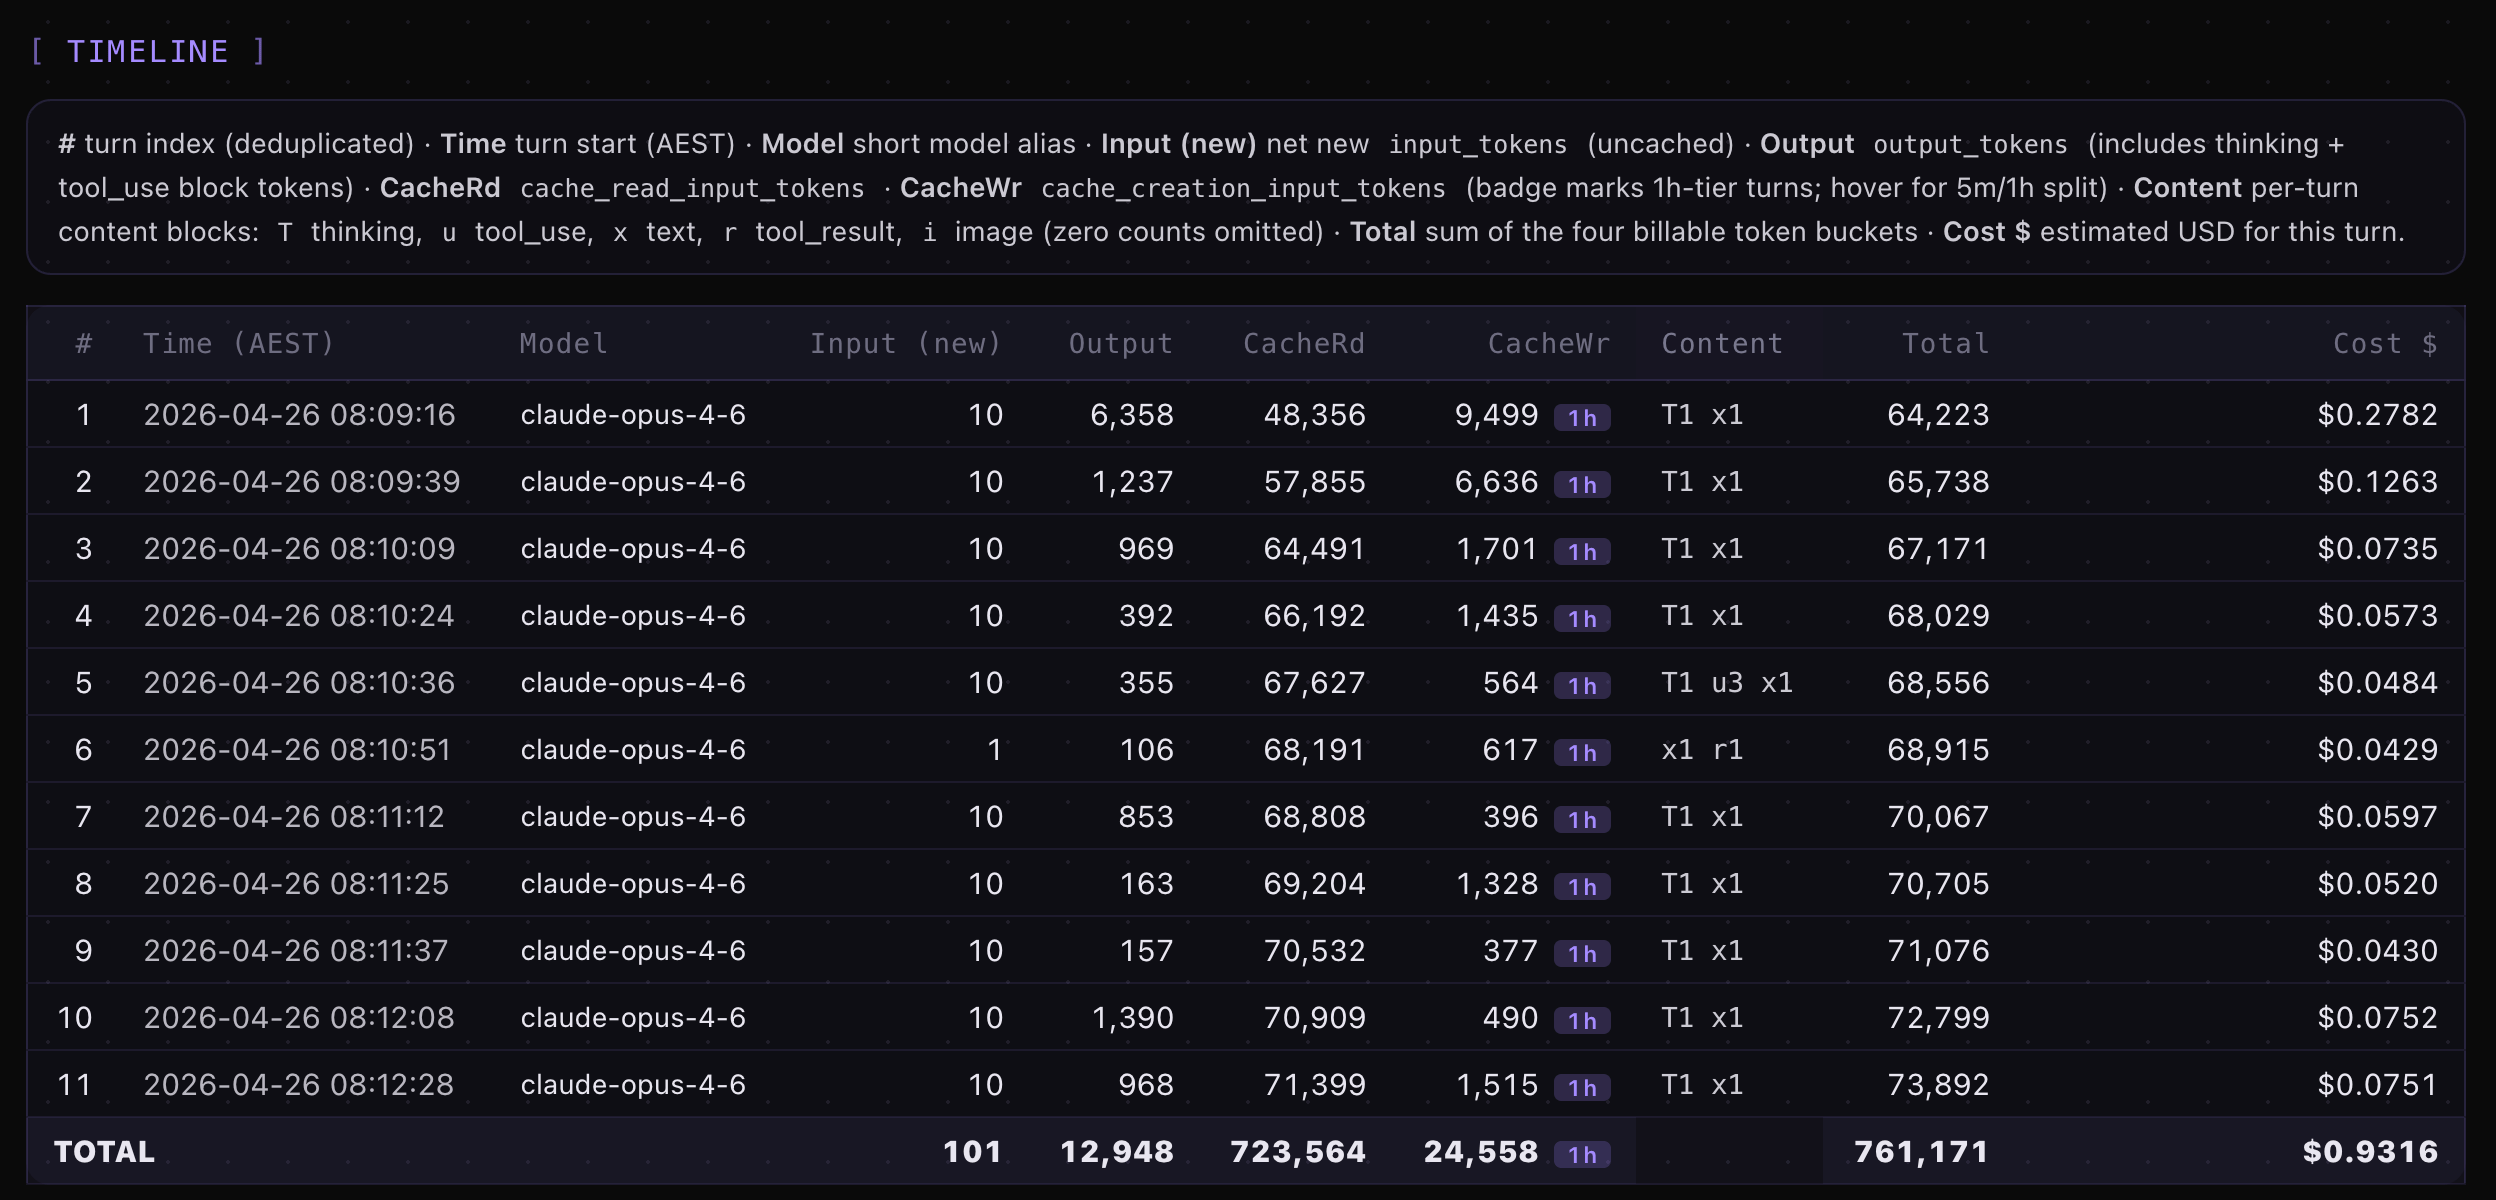
Task: Click the timestamp 2026-04-26 08:12:28
Action: click(x=298, y=1085)
